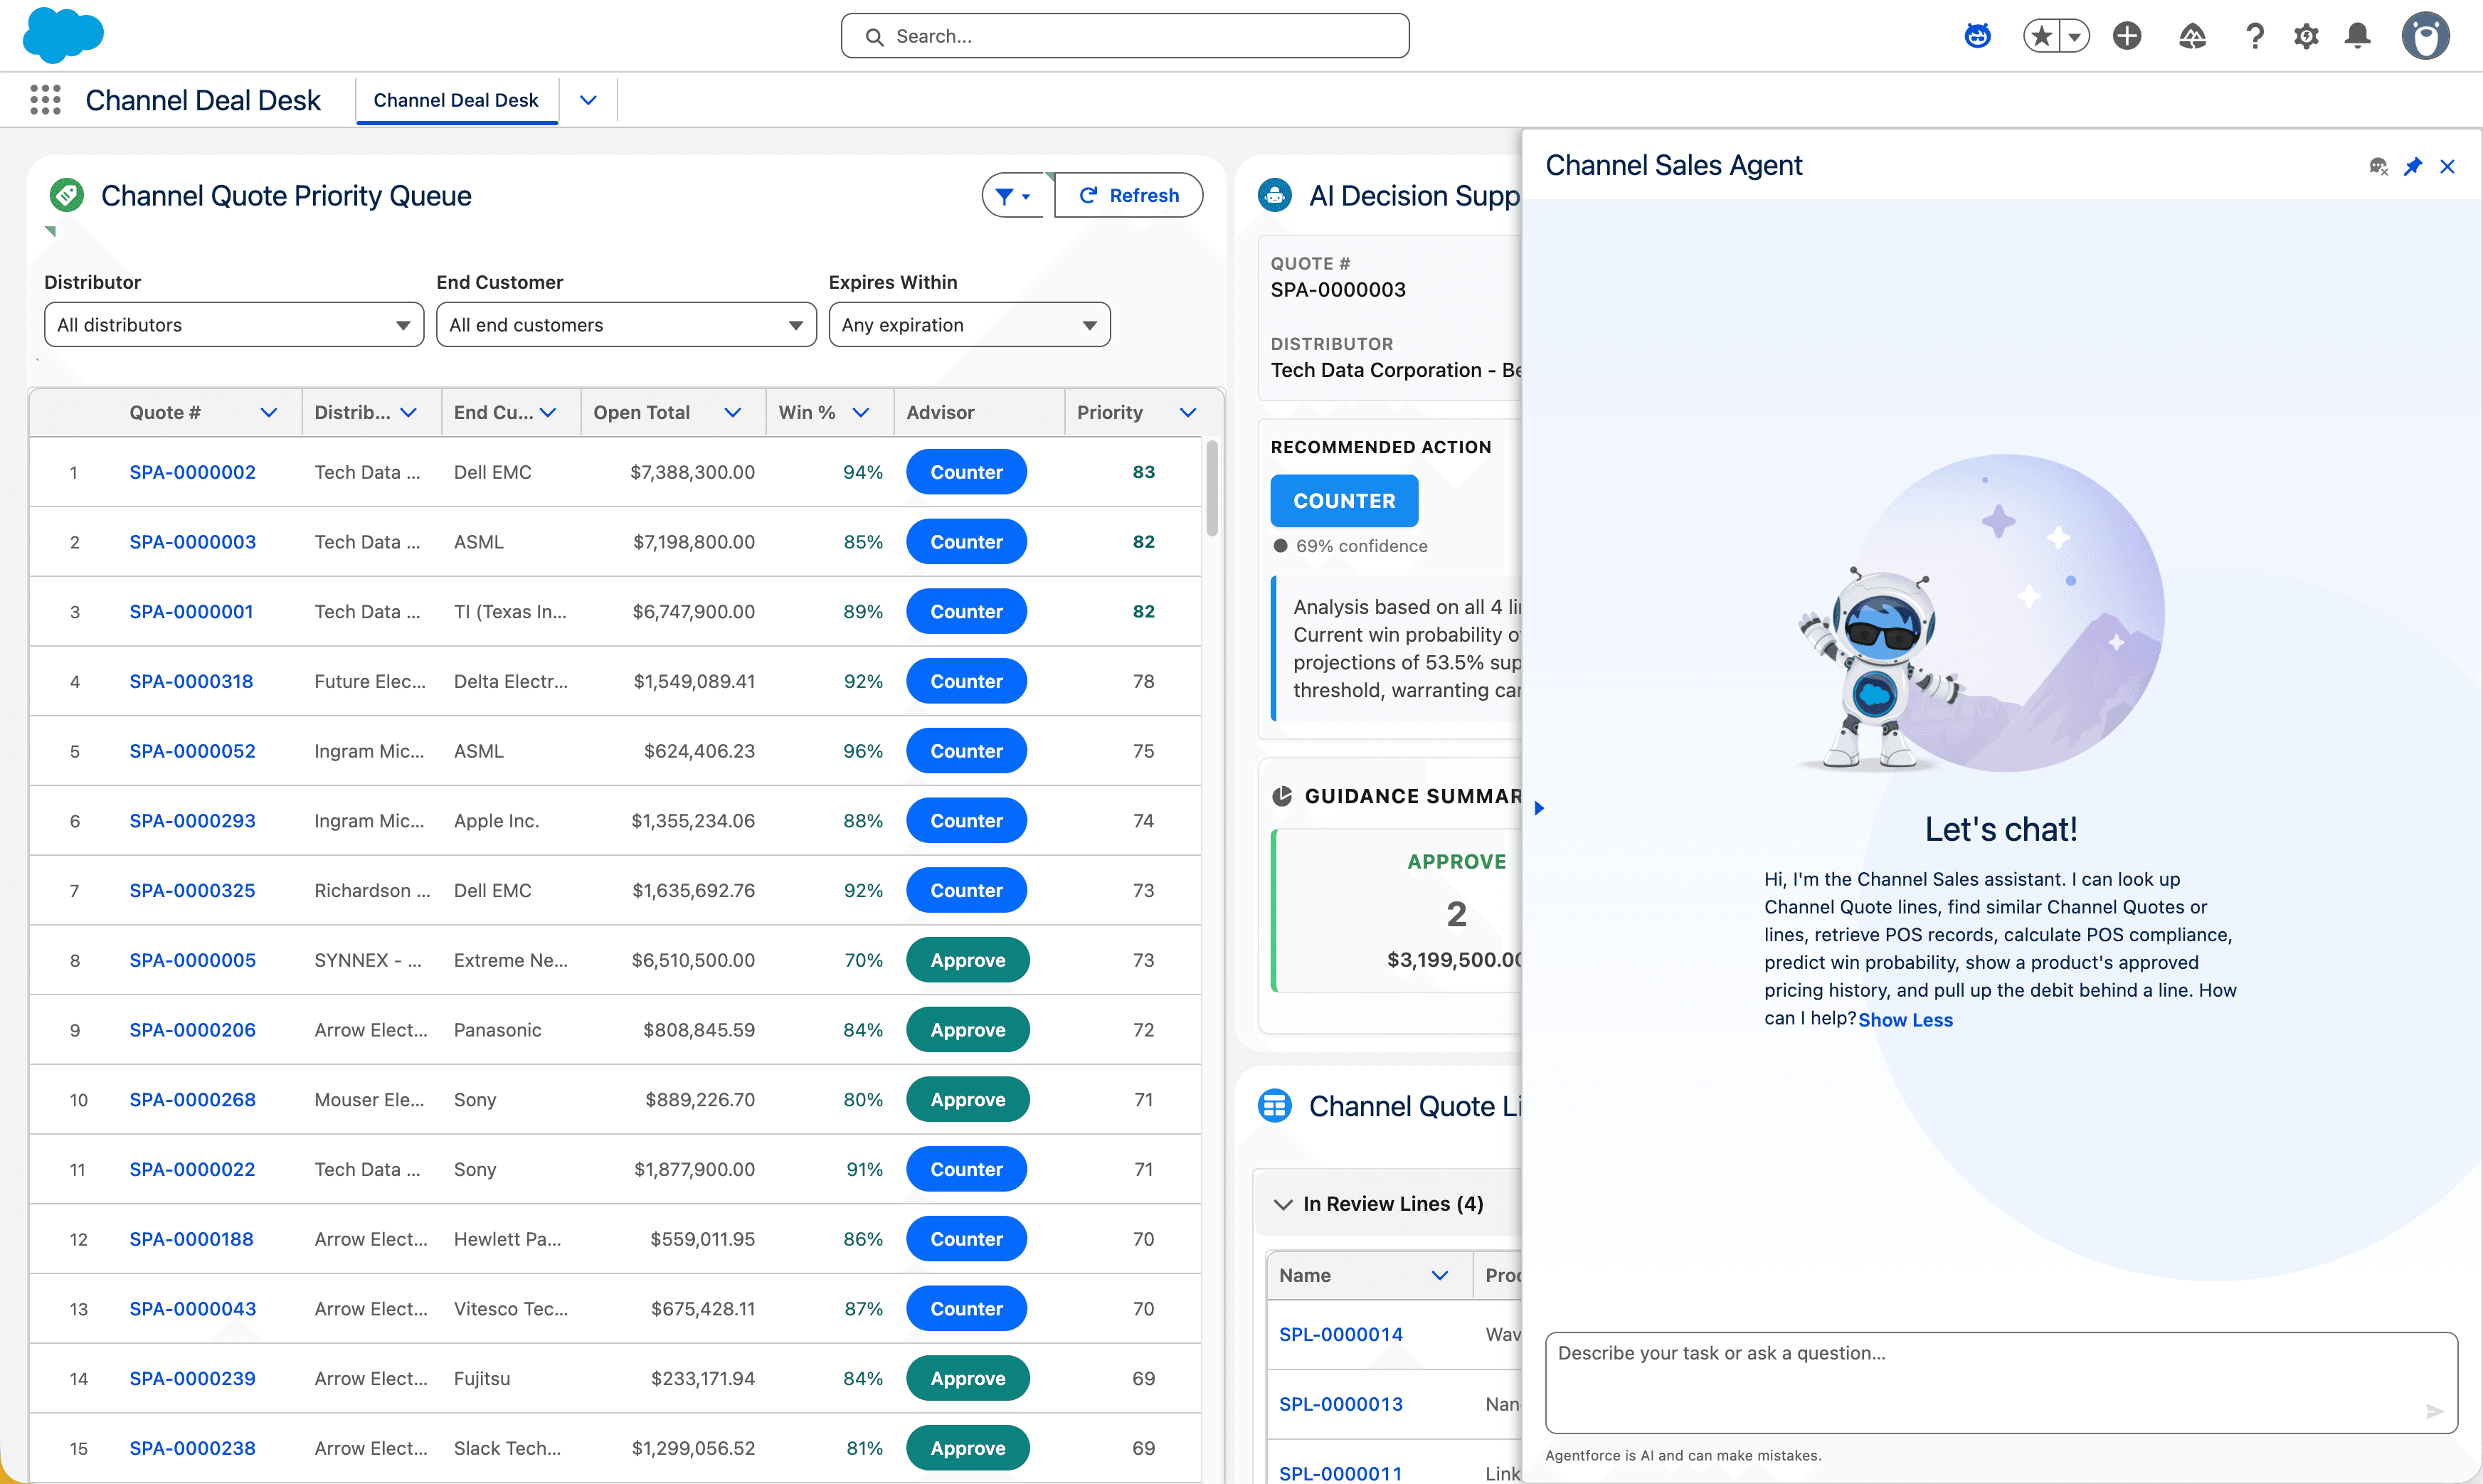Screen dimensions: 2483x1484
Task: Open the Notifications bell
Action: (x=2358, y=36)
